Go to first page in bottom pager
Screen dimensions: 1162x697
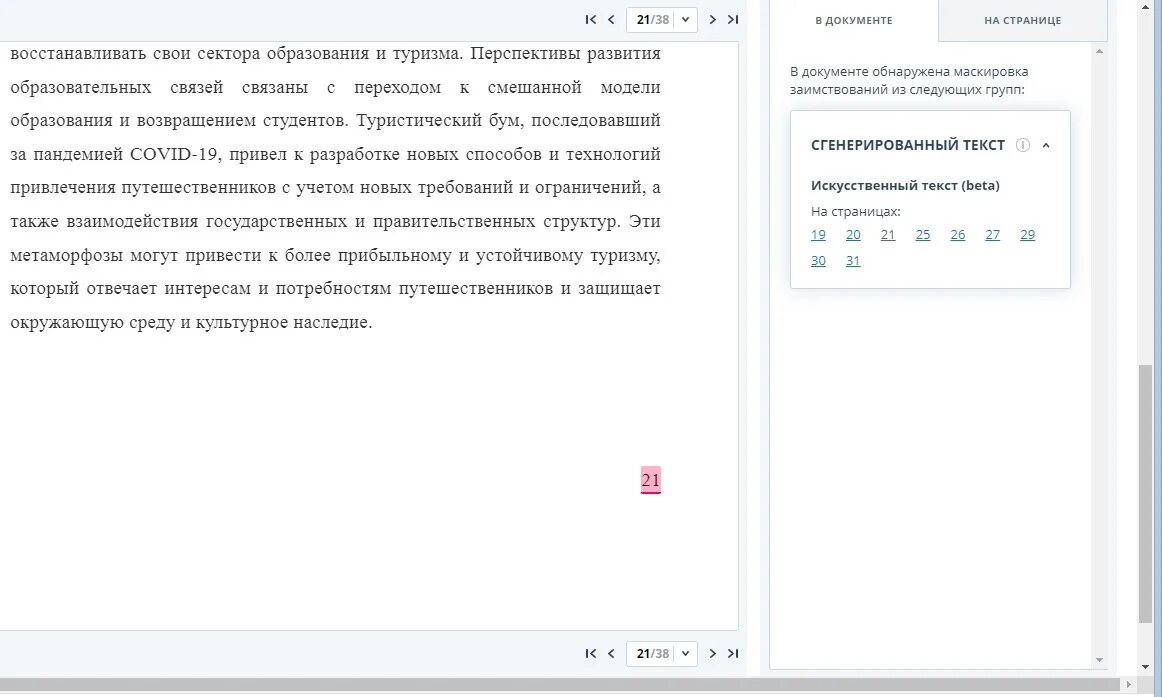tap(591, 653)
